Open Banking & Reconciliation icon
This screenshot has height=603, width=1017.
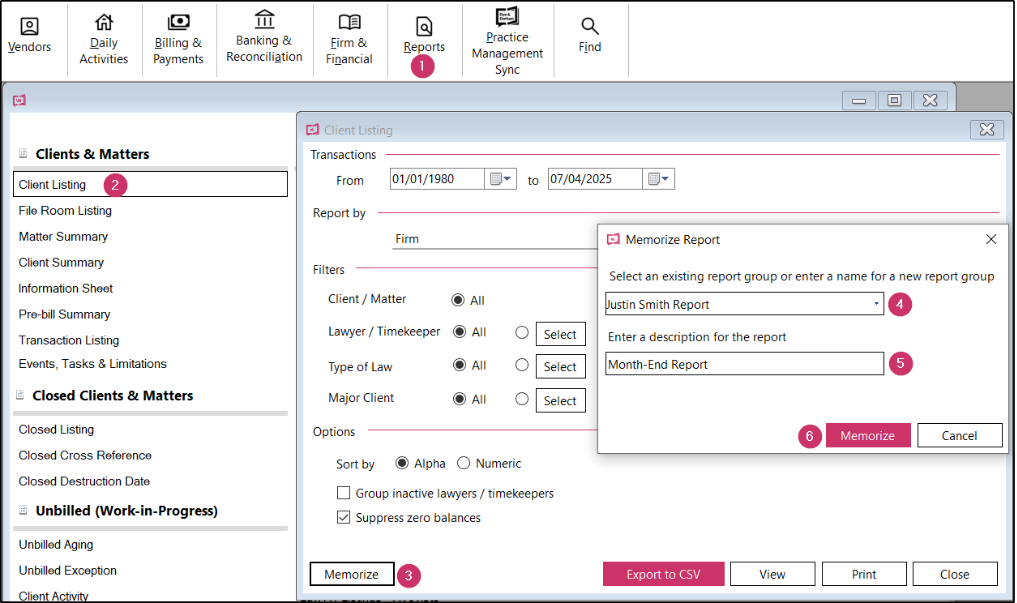[x=264, y=19]
